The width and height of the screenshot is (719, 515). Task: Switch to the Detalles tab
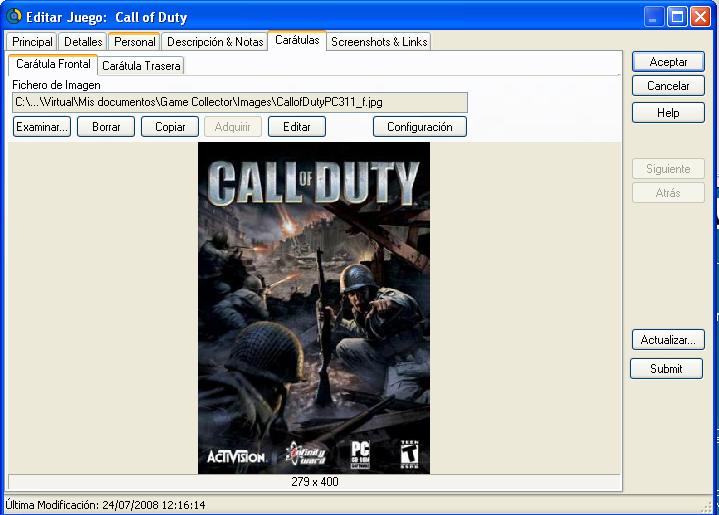pos(83,42)
